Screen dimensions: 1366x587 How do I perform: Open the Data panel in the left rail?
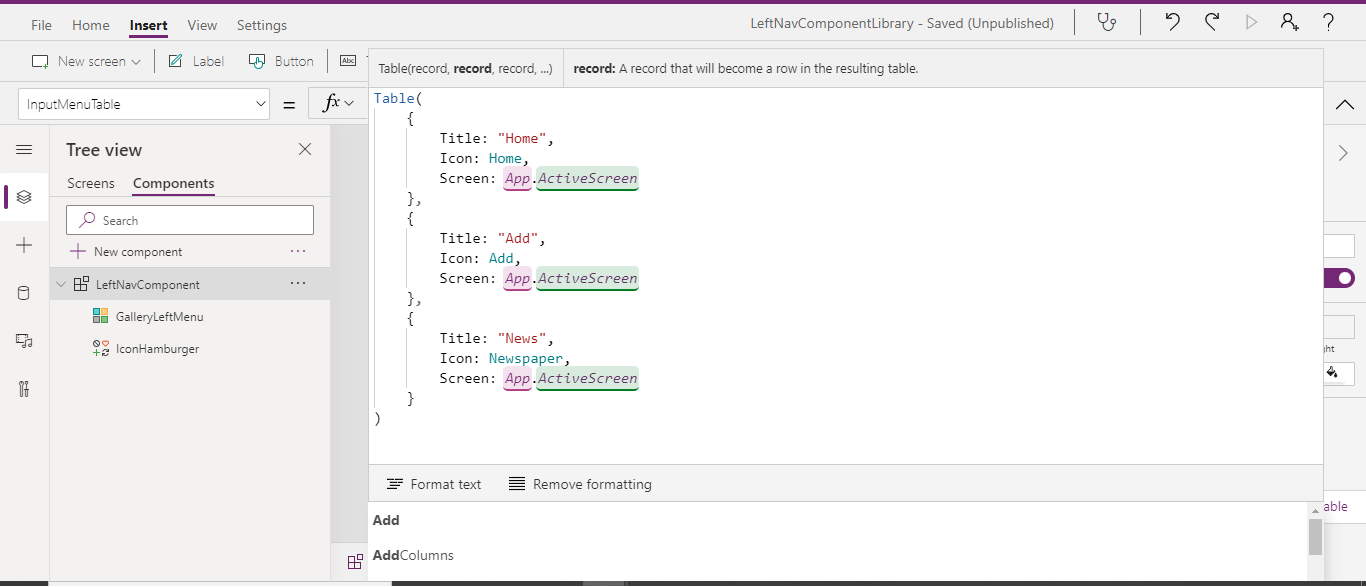(x=24, y=292)
